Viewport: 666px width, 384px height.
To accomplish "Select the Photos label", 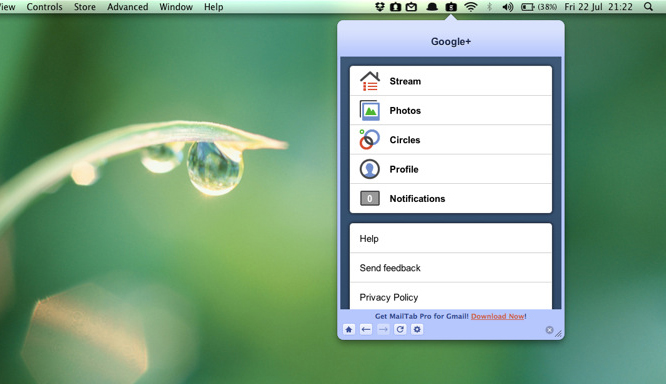I will tap(405, 110).
